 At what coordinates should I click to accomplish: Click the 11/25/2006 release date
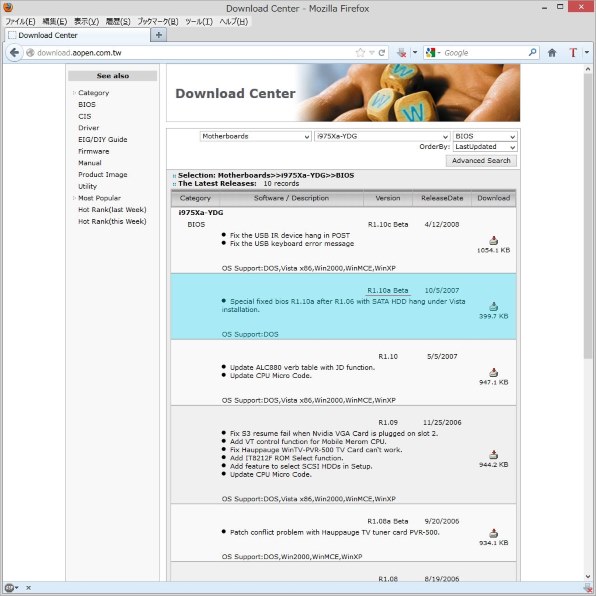point(442,423)
